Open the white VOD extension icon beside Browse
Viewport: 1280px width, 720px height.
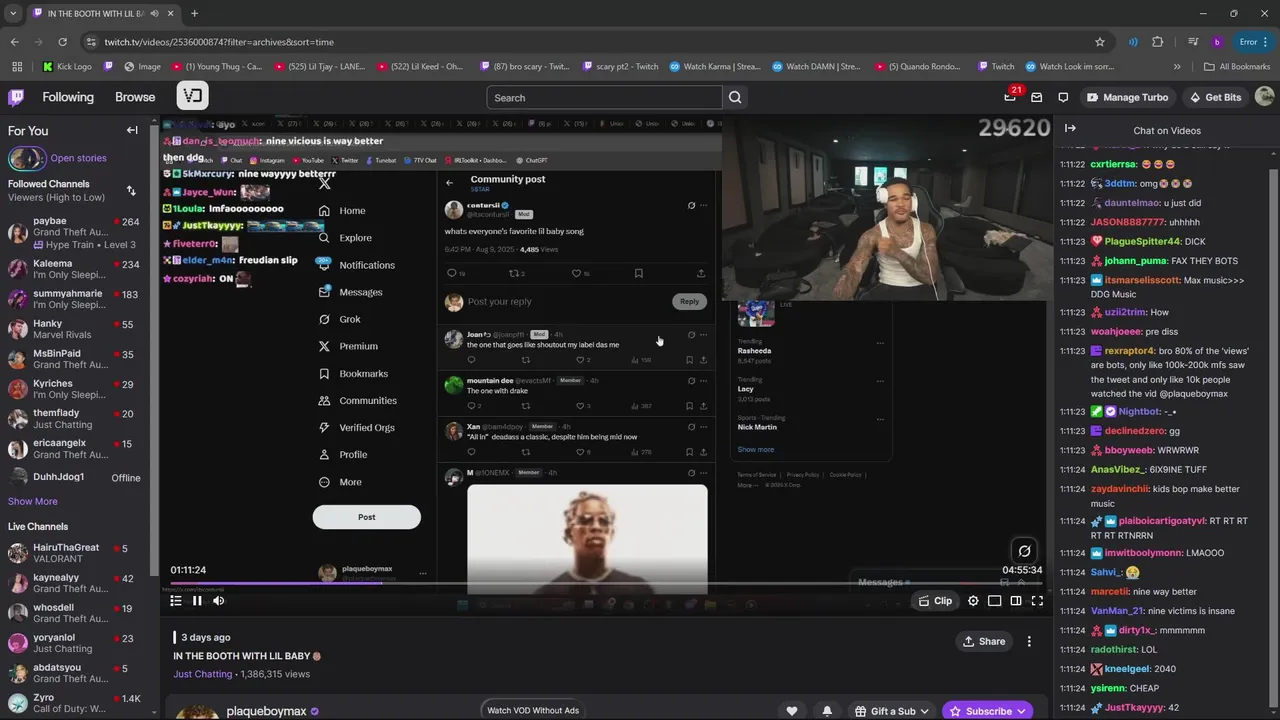click(193, 96)
